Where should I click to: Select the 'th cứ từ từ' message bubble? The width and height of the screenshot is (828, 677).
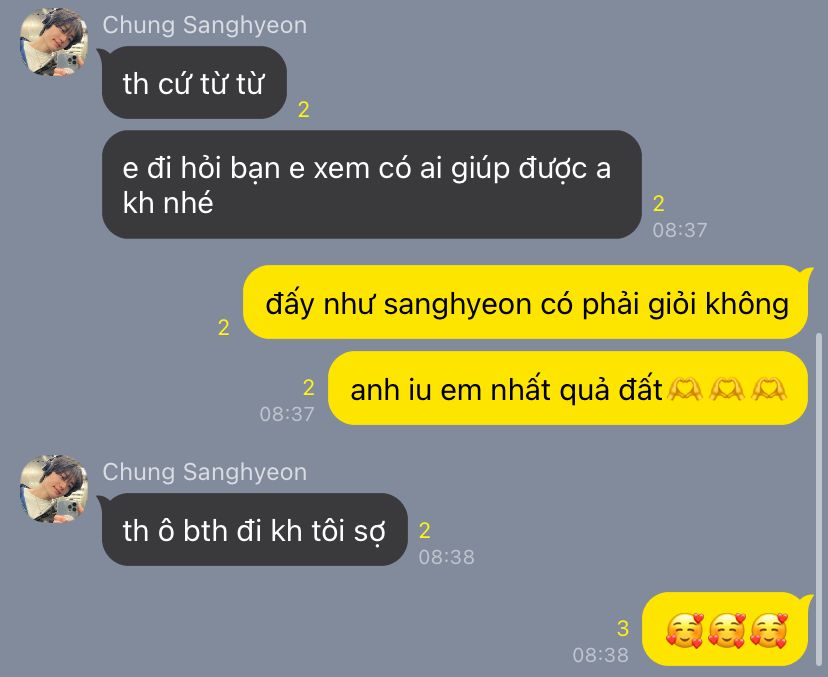point(194,82)
